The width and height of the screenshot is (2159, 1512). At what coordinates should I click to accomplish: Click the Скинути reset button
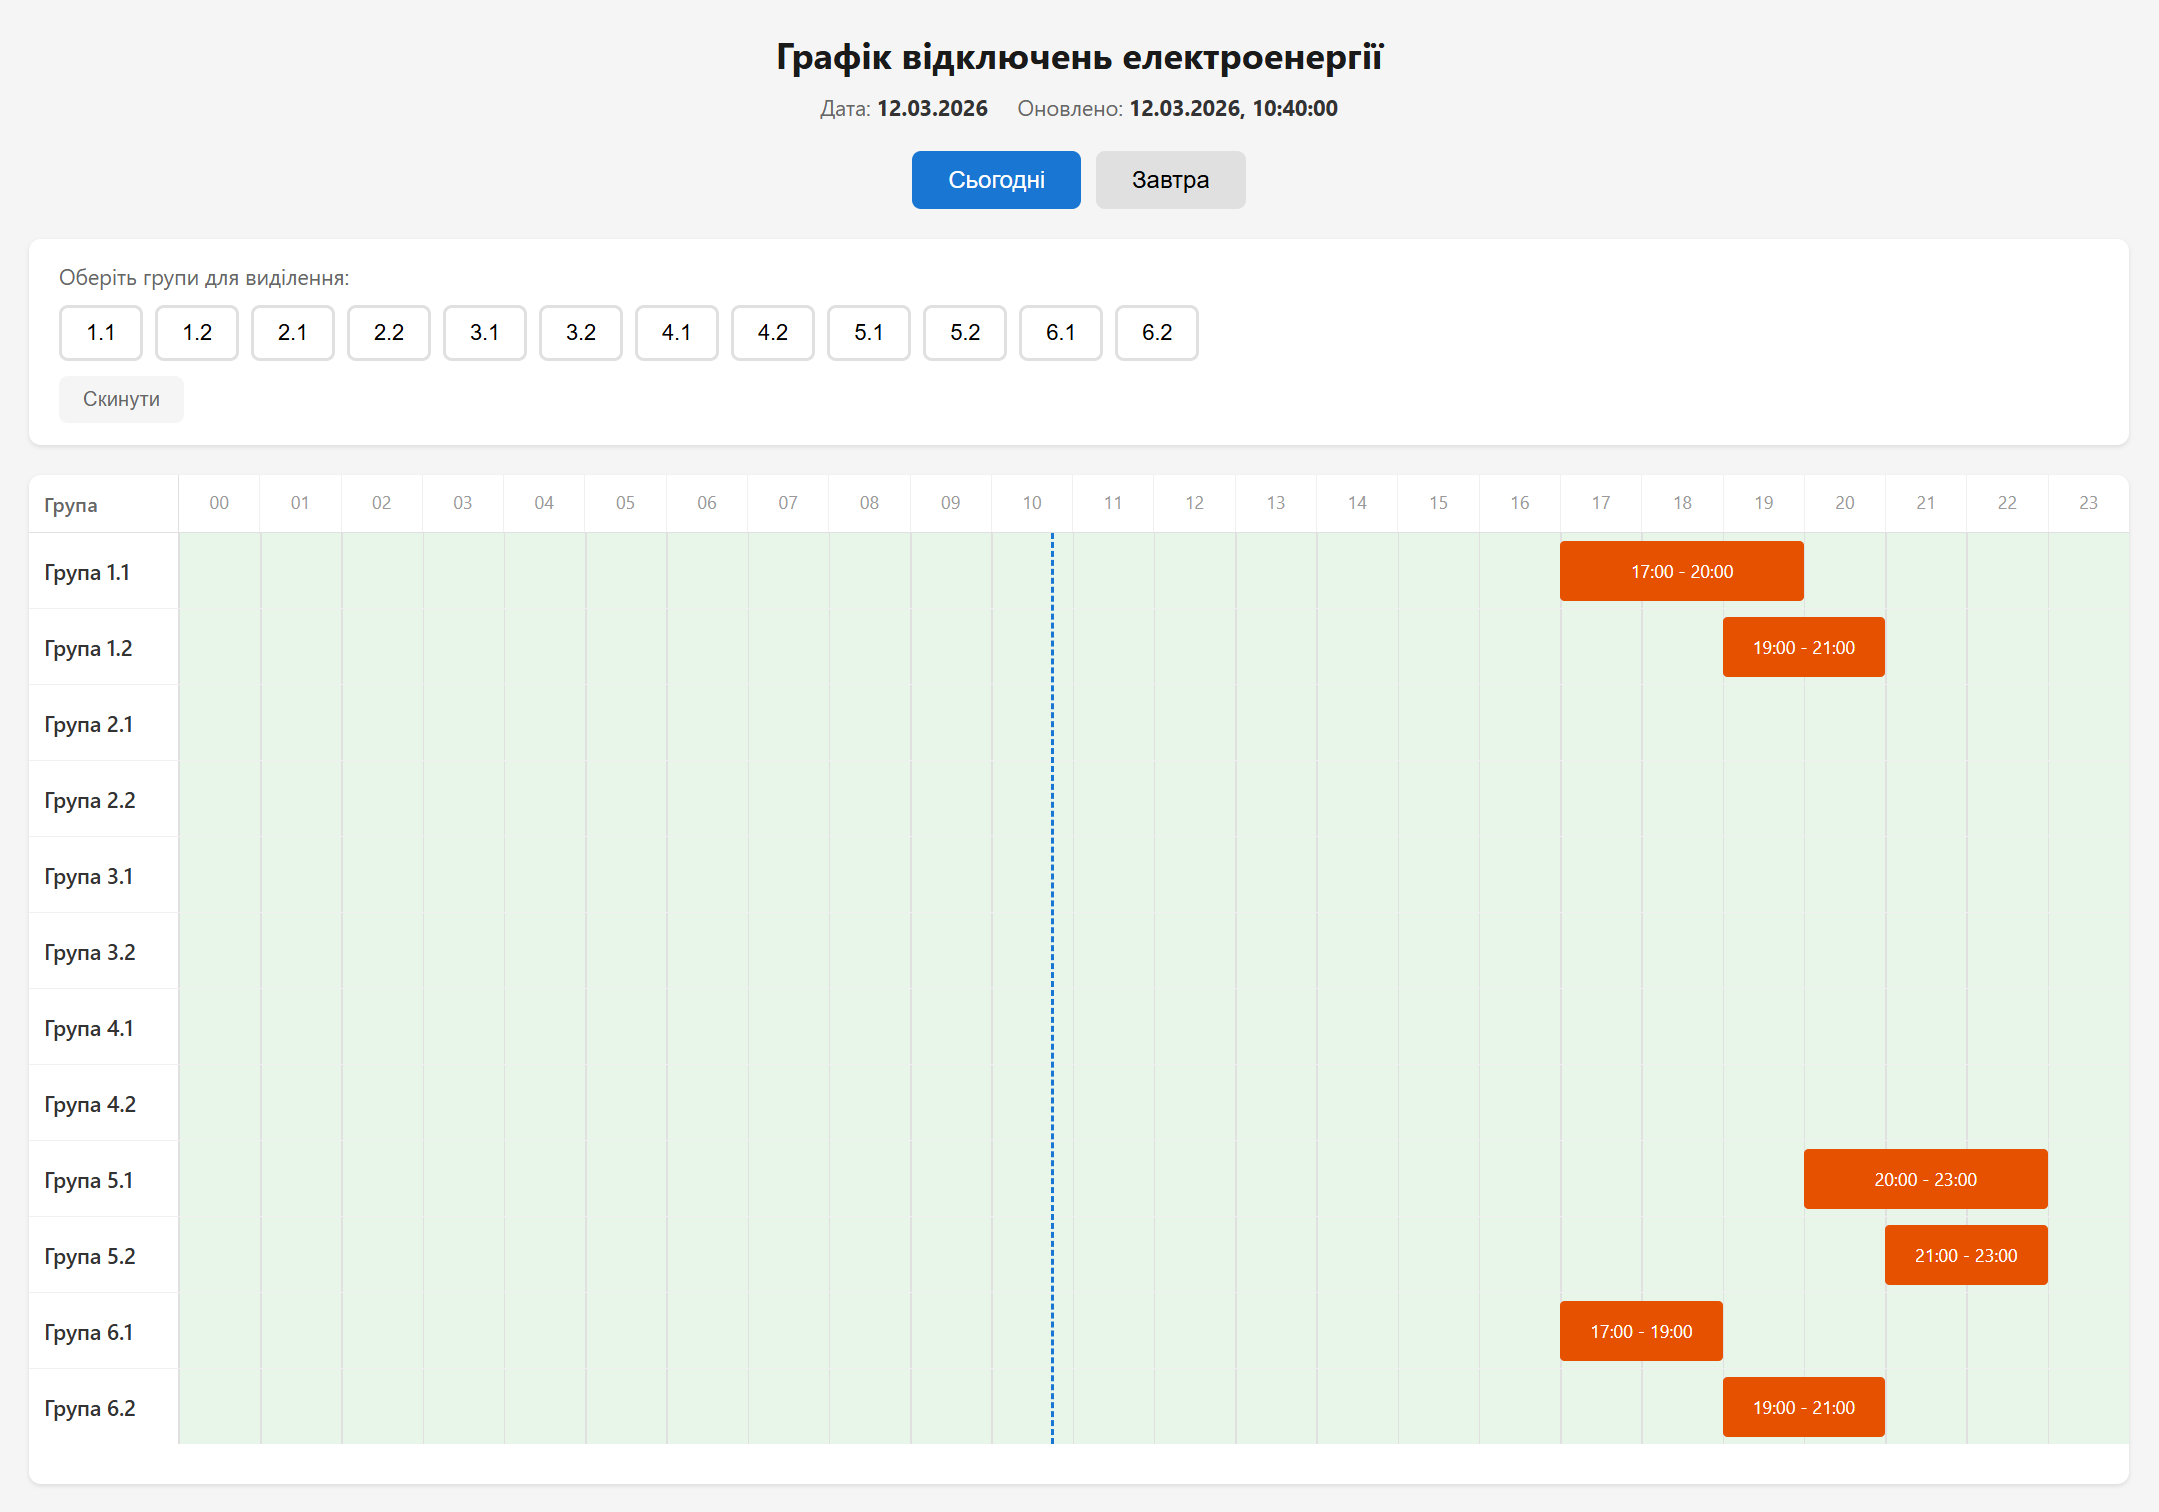click(121, 399)
